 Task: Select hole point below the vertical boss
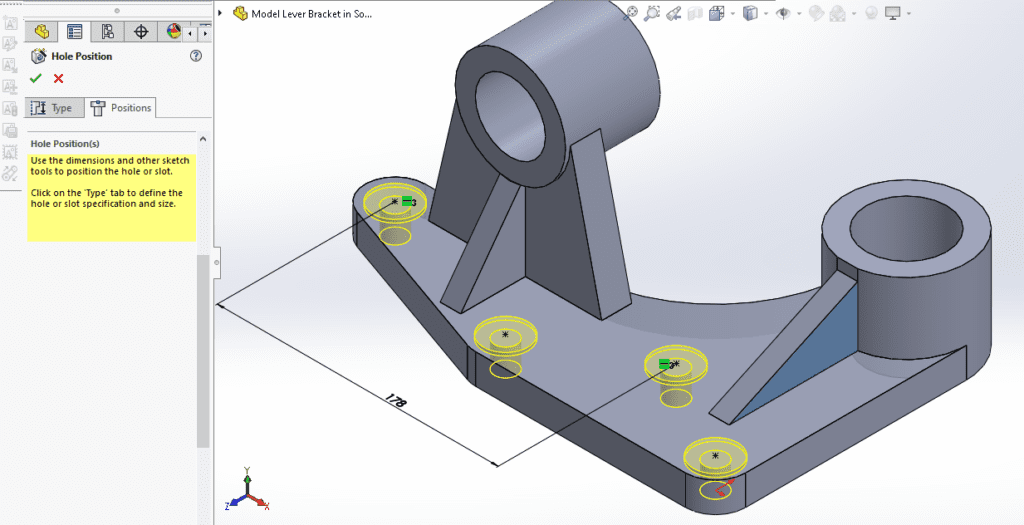[x=505, y=334]
